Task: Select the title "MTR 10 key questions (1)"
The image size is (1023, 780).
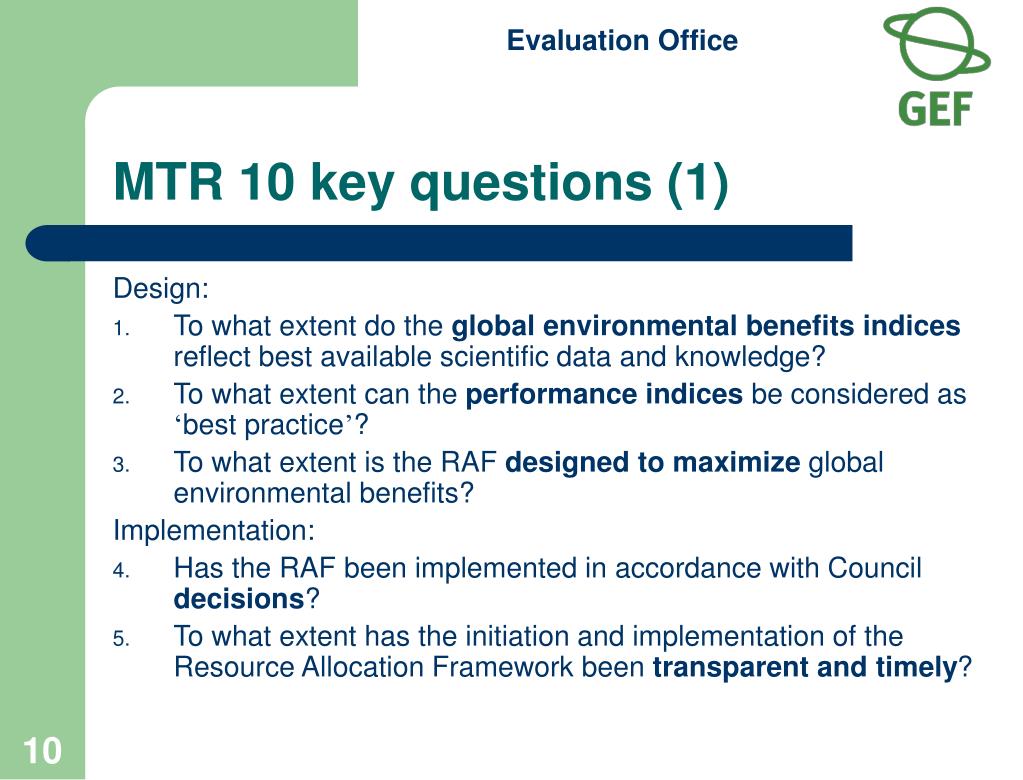Action: [421, 182]
